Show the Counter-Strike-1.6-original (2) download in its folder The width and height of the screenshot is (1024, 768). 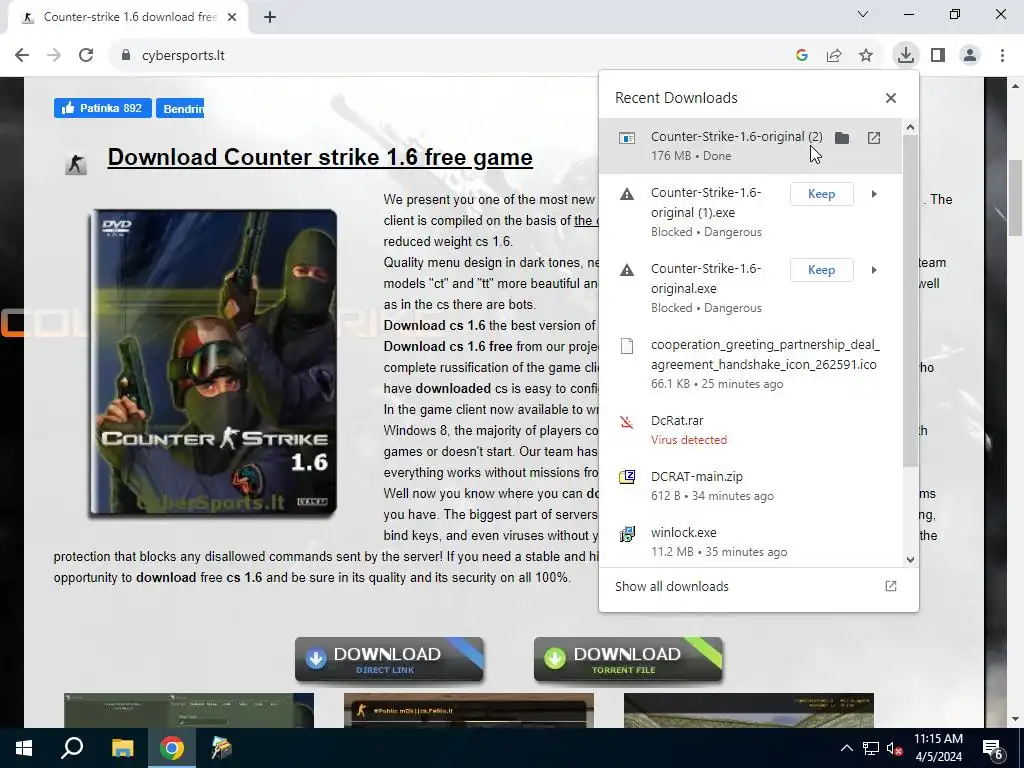click(x=842, y=138)
